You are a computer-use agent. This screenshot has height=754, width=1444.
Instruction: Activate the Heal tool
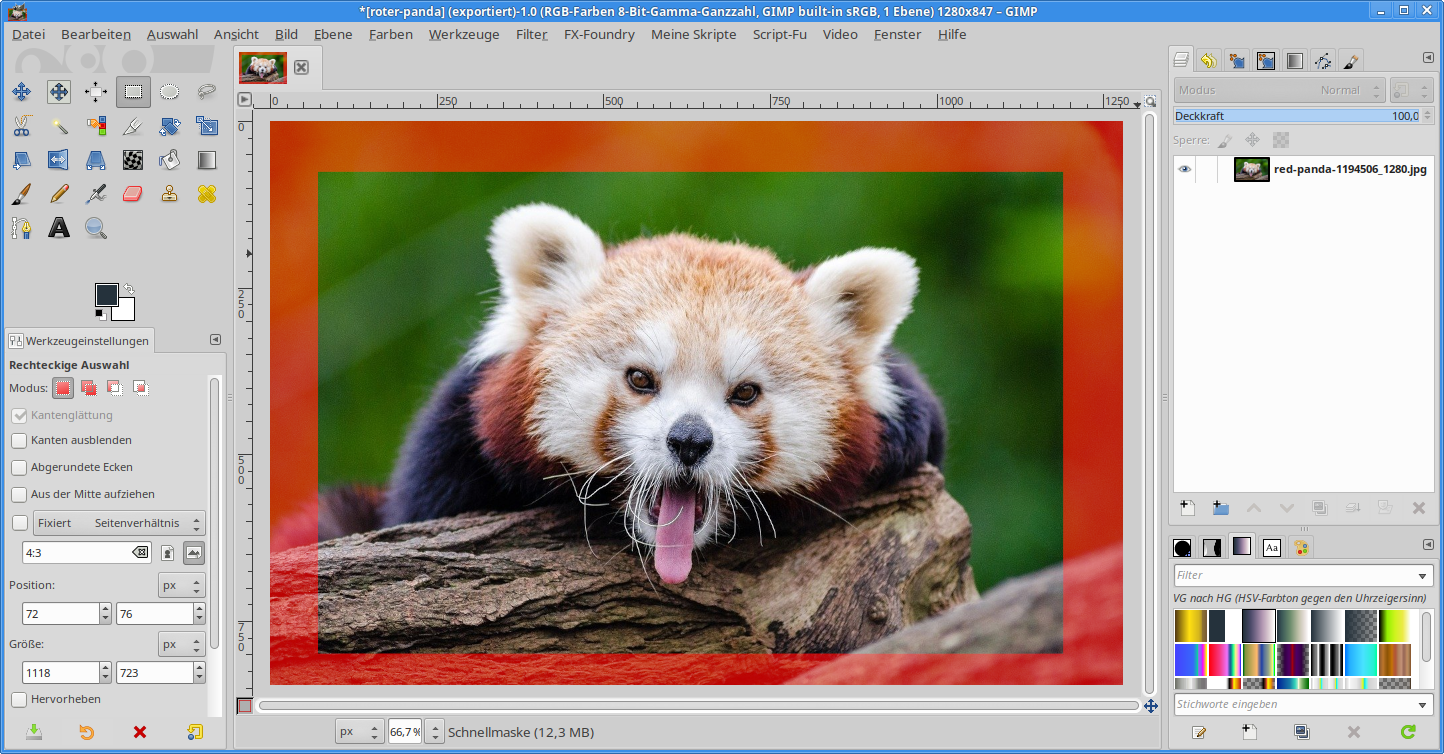click(x=207, y=194)
